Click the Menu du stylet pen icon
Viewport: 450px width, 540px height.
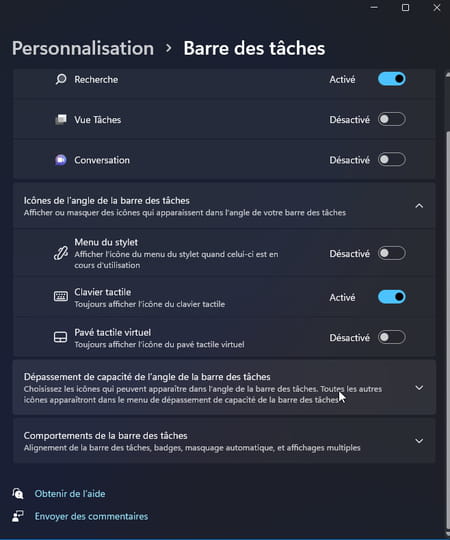click(x=61, y=253)
